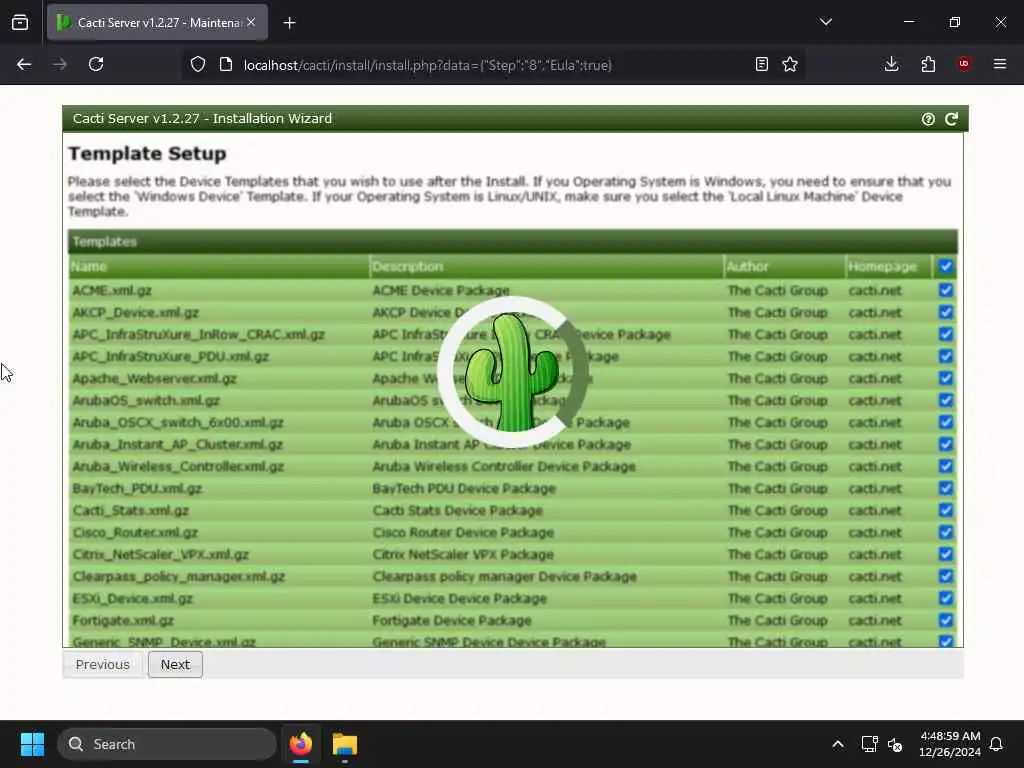Click the Next button
The image size is (1024, 768).
[175, 664]
